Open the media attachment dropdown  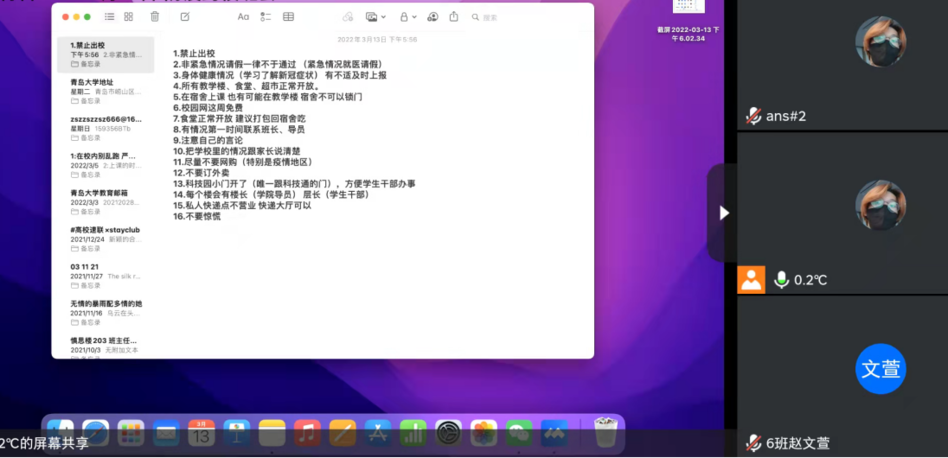tap(376, 17)
